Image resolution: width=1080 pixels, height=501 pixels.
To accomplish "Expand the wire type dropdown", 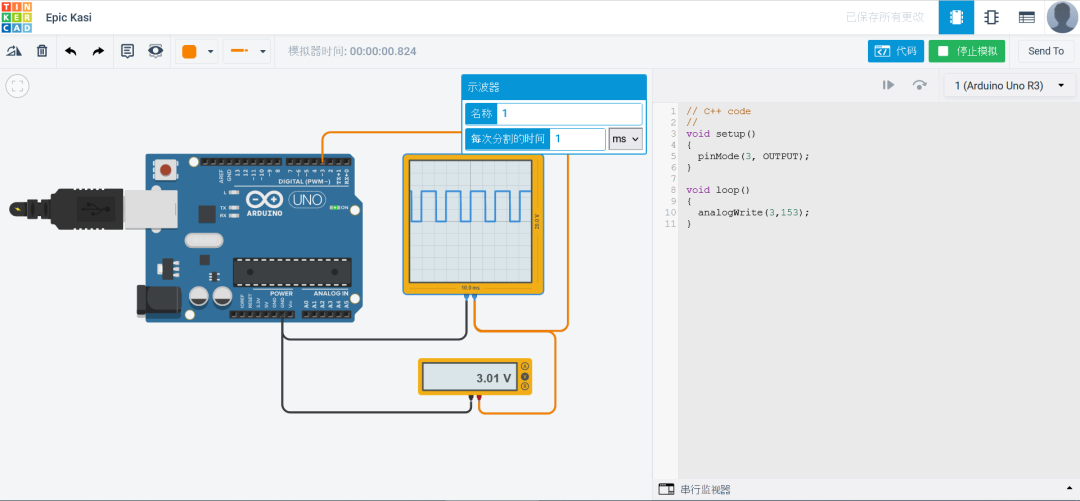I will tap(247, 52).
